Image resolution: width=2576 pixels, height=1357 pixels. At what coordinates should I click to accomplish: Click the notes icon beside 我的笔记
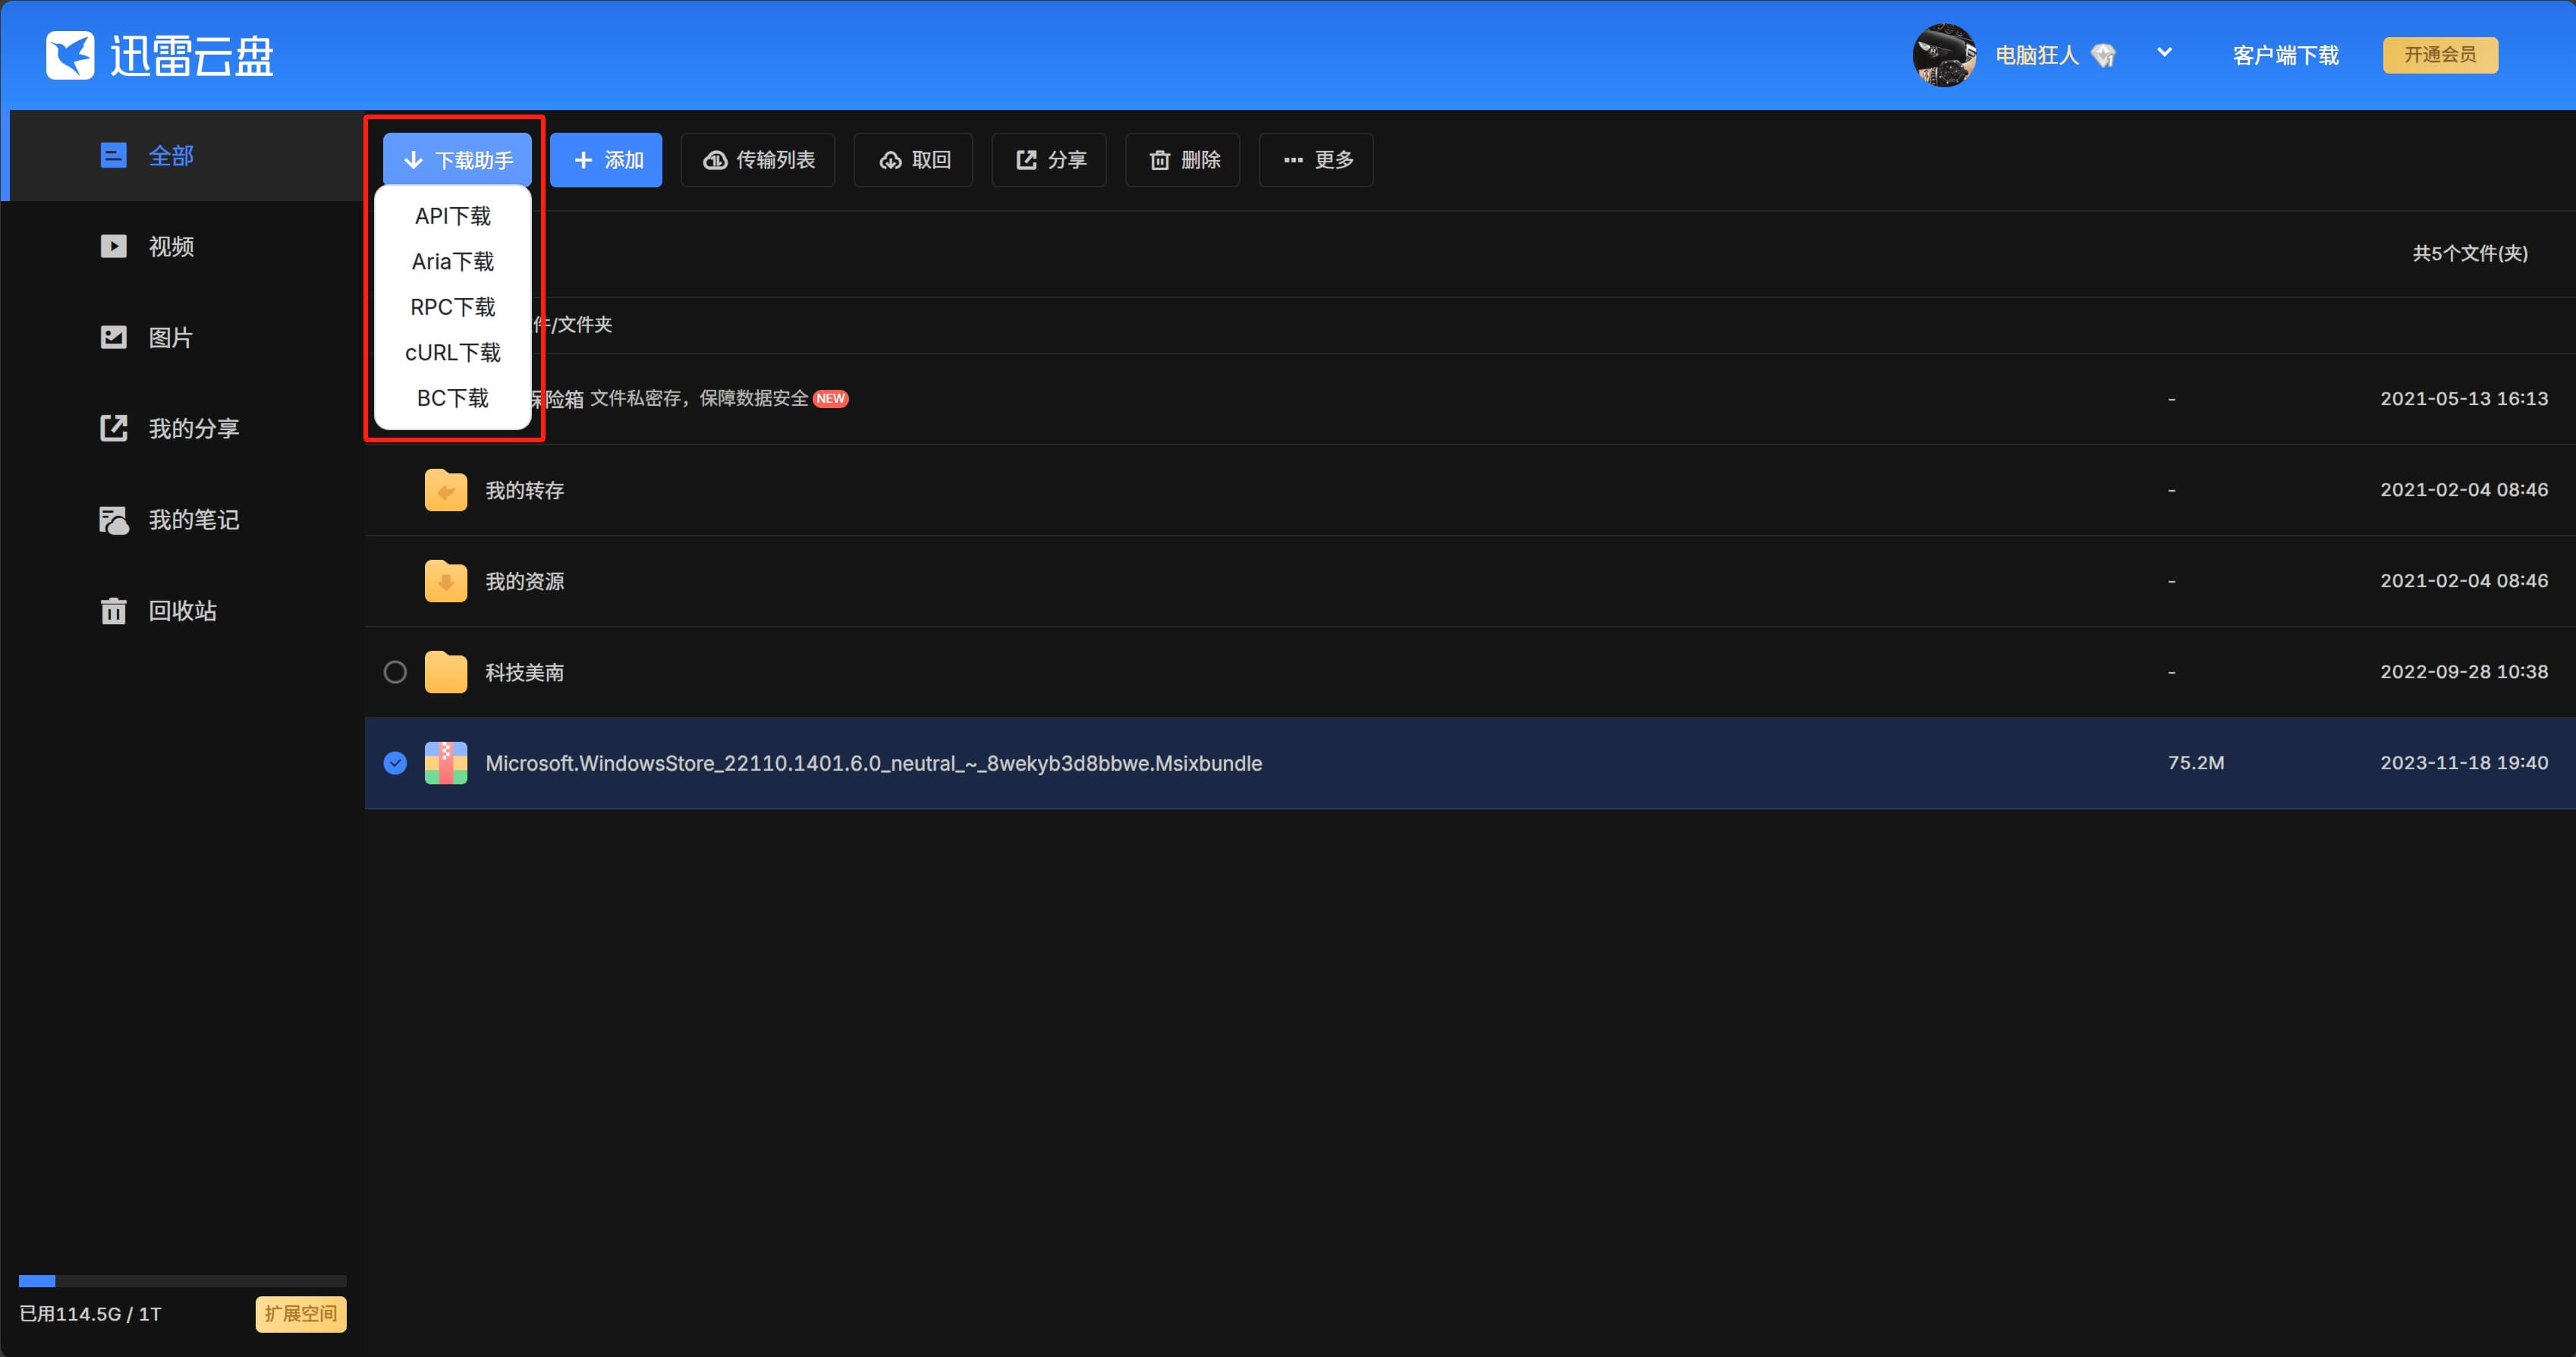click(x=114, y=520)
